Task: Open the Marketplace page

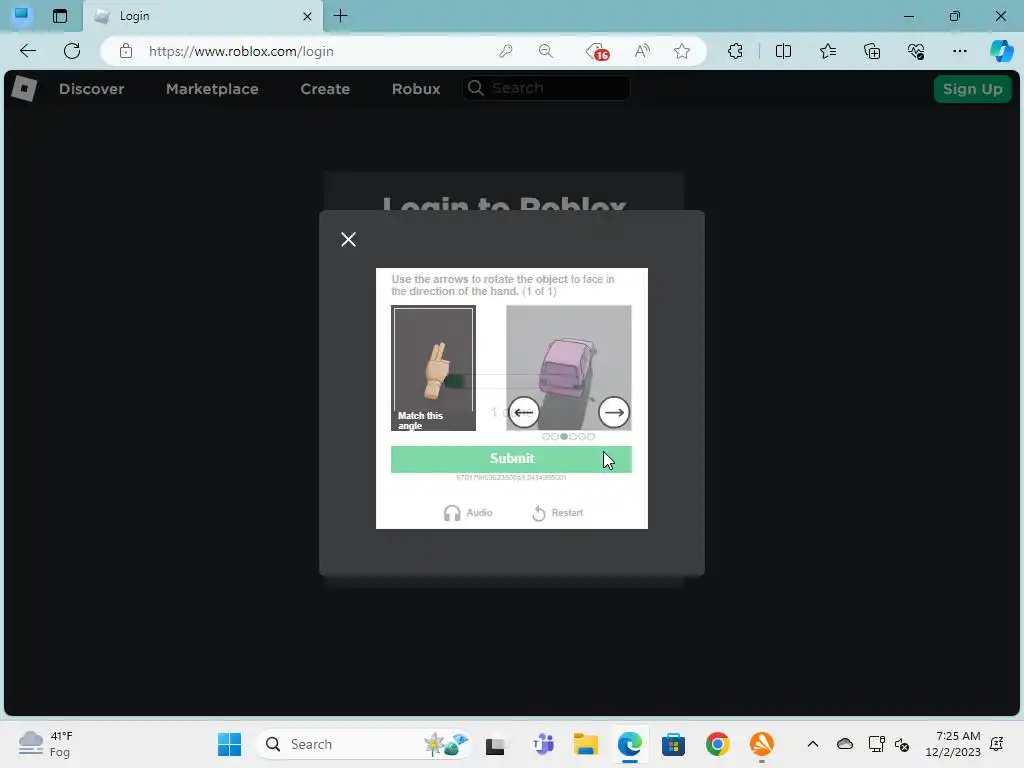Action: click(212, 89)
